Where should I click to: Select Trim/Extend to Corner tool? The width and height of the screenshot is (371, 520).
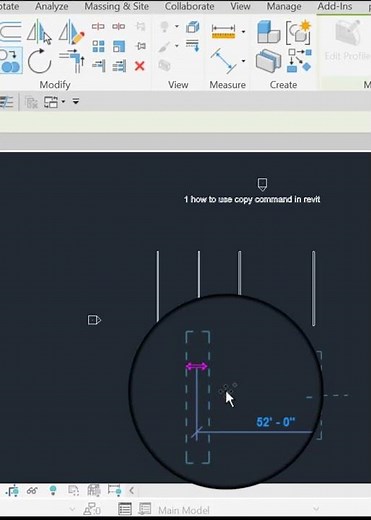coord(71,61)
